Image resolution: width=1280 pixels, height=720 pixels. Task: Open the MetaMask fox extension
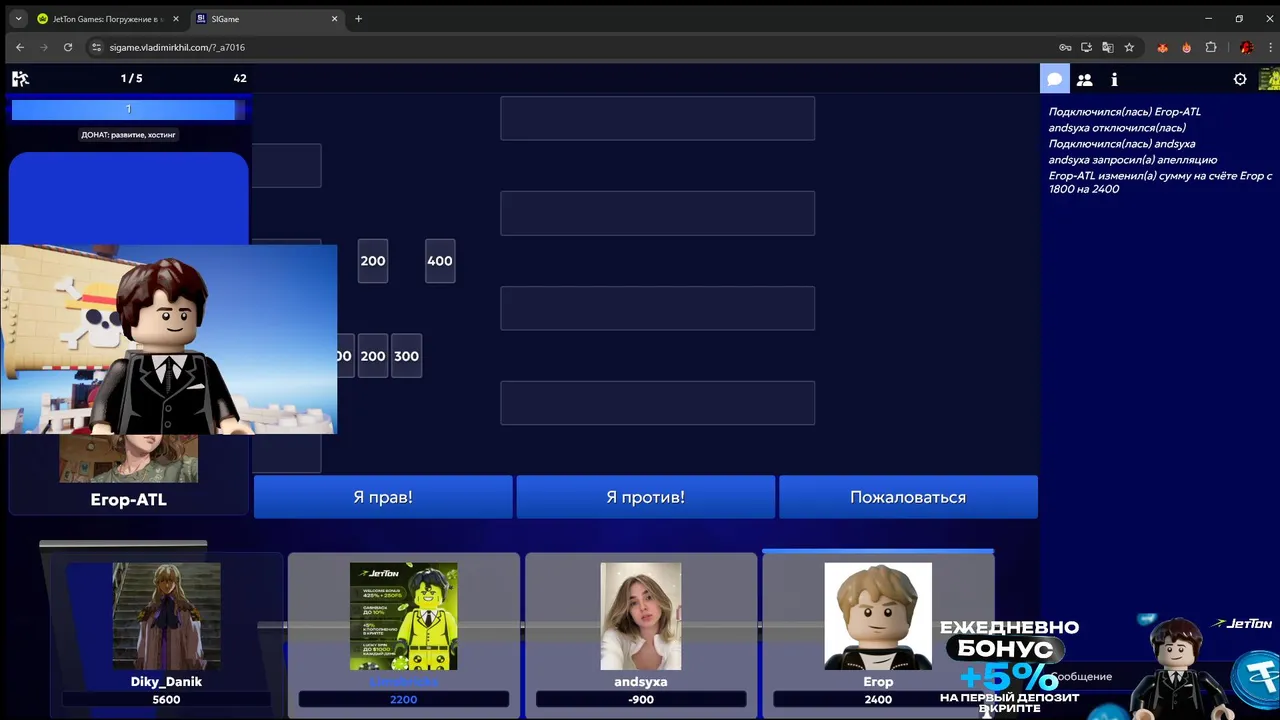tap(1162, 47)
